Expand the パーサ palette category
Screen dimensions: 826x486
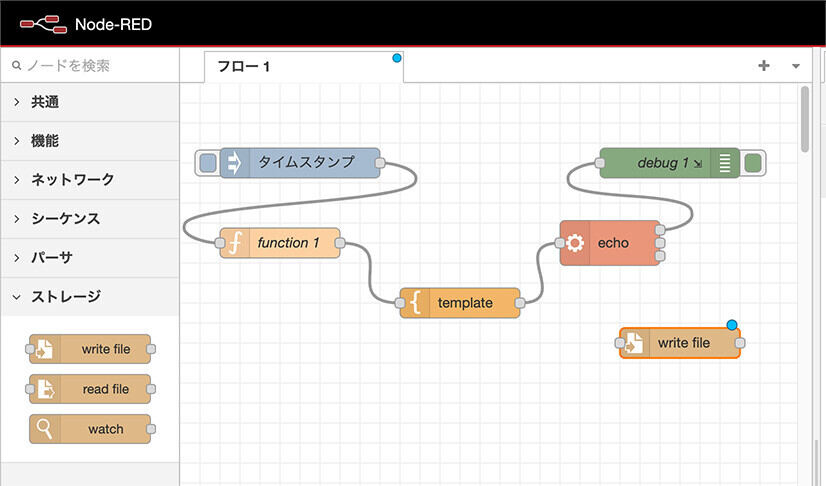tap(90, 257)
